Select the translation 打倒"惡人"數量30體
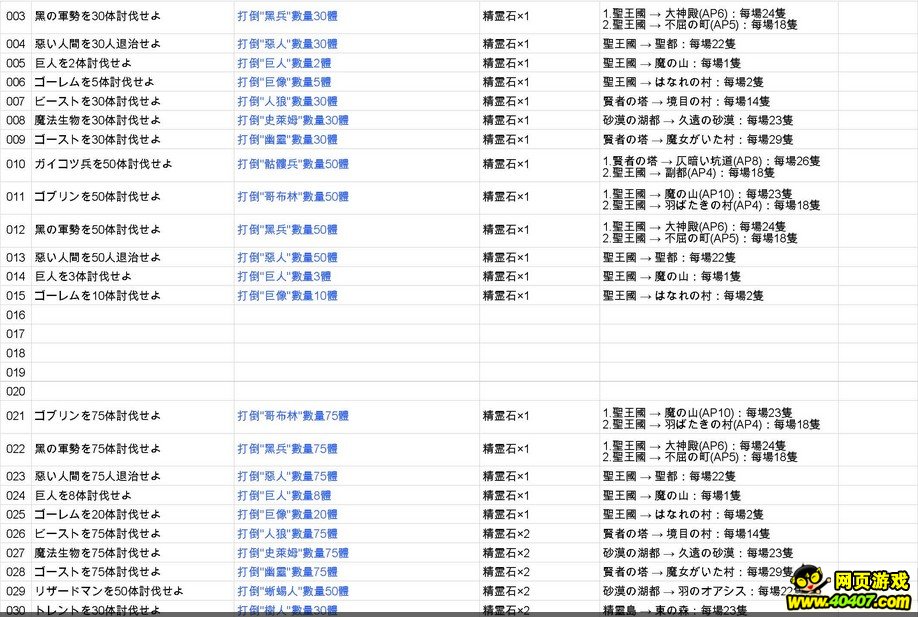The image size is (918, 617). tap(287, 44)
